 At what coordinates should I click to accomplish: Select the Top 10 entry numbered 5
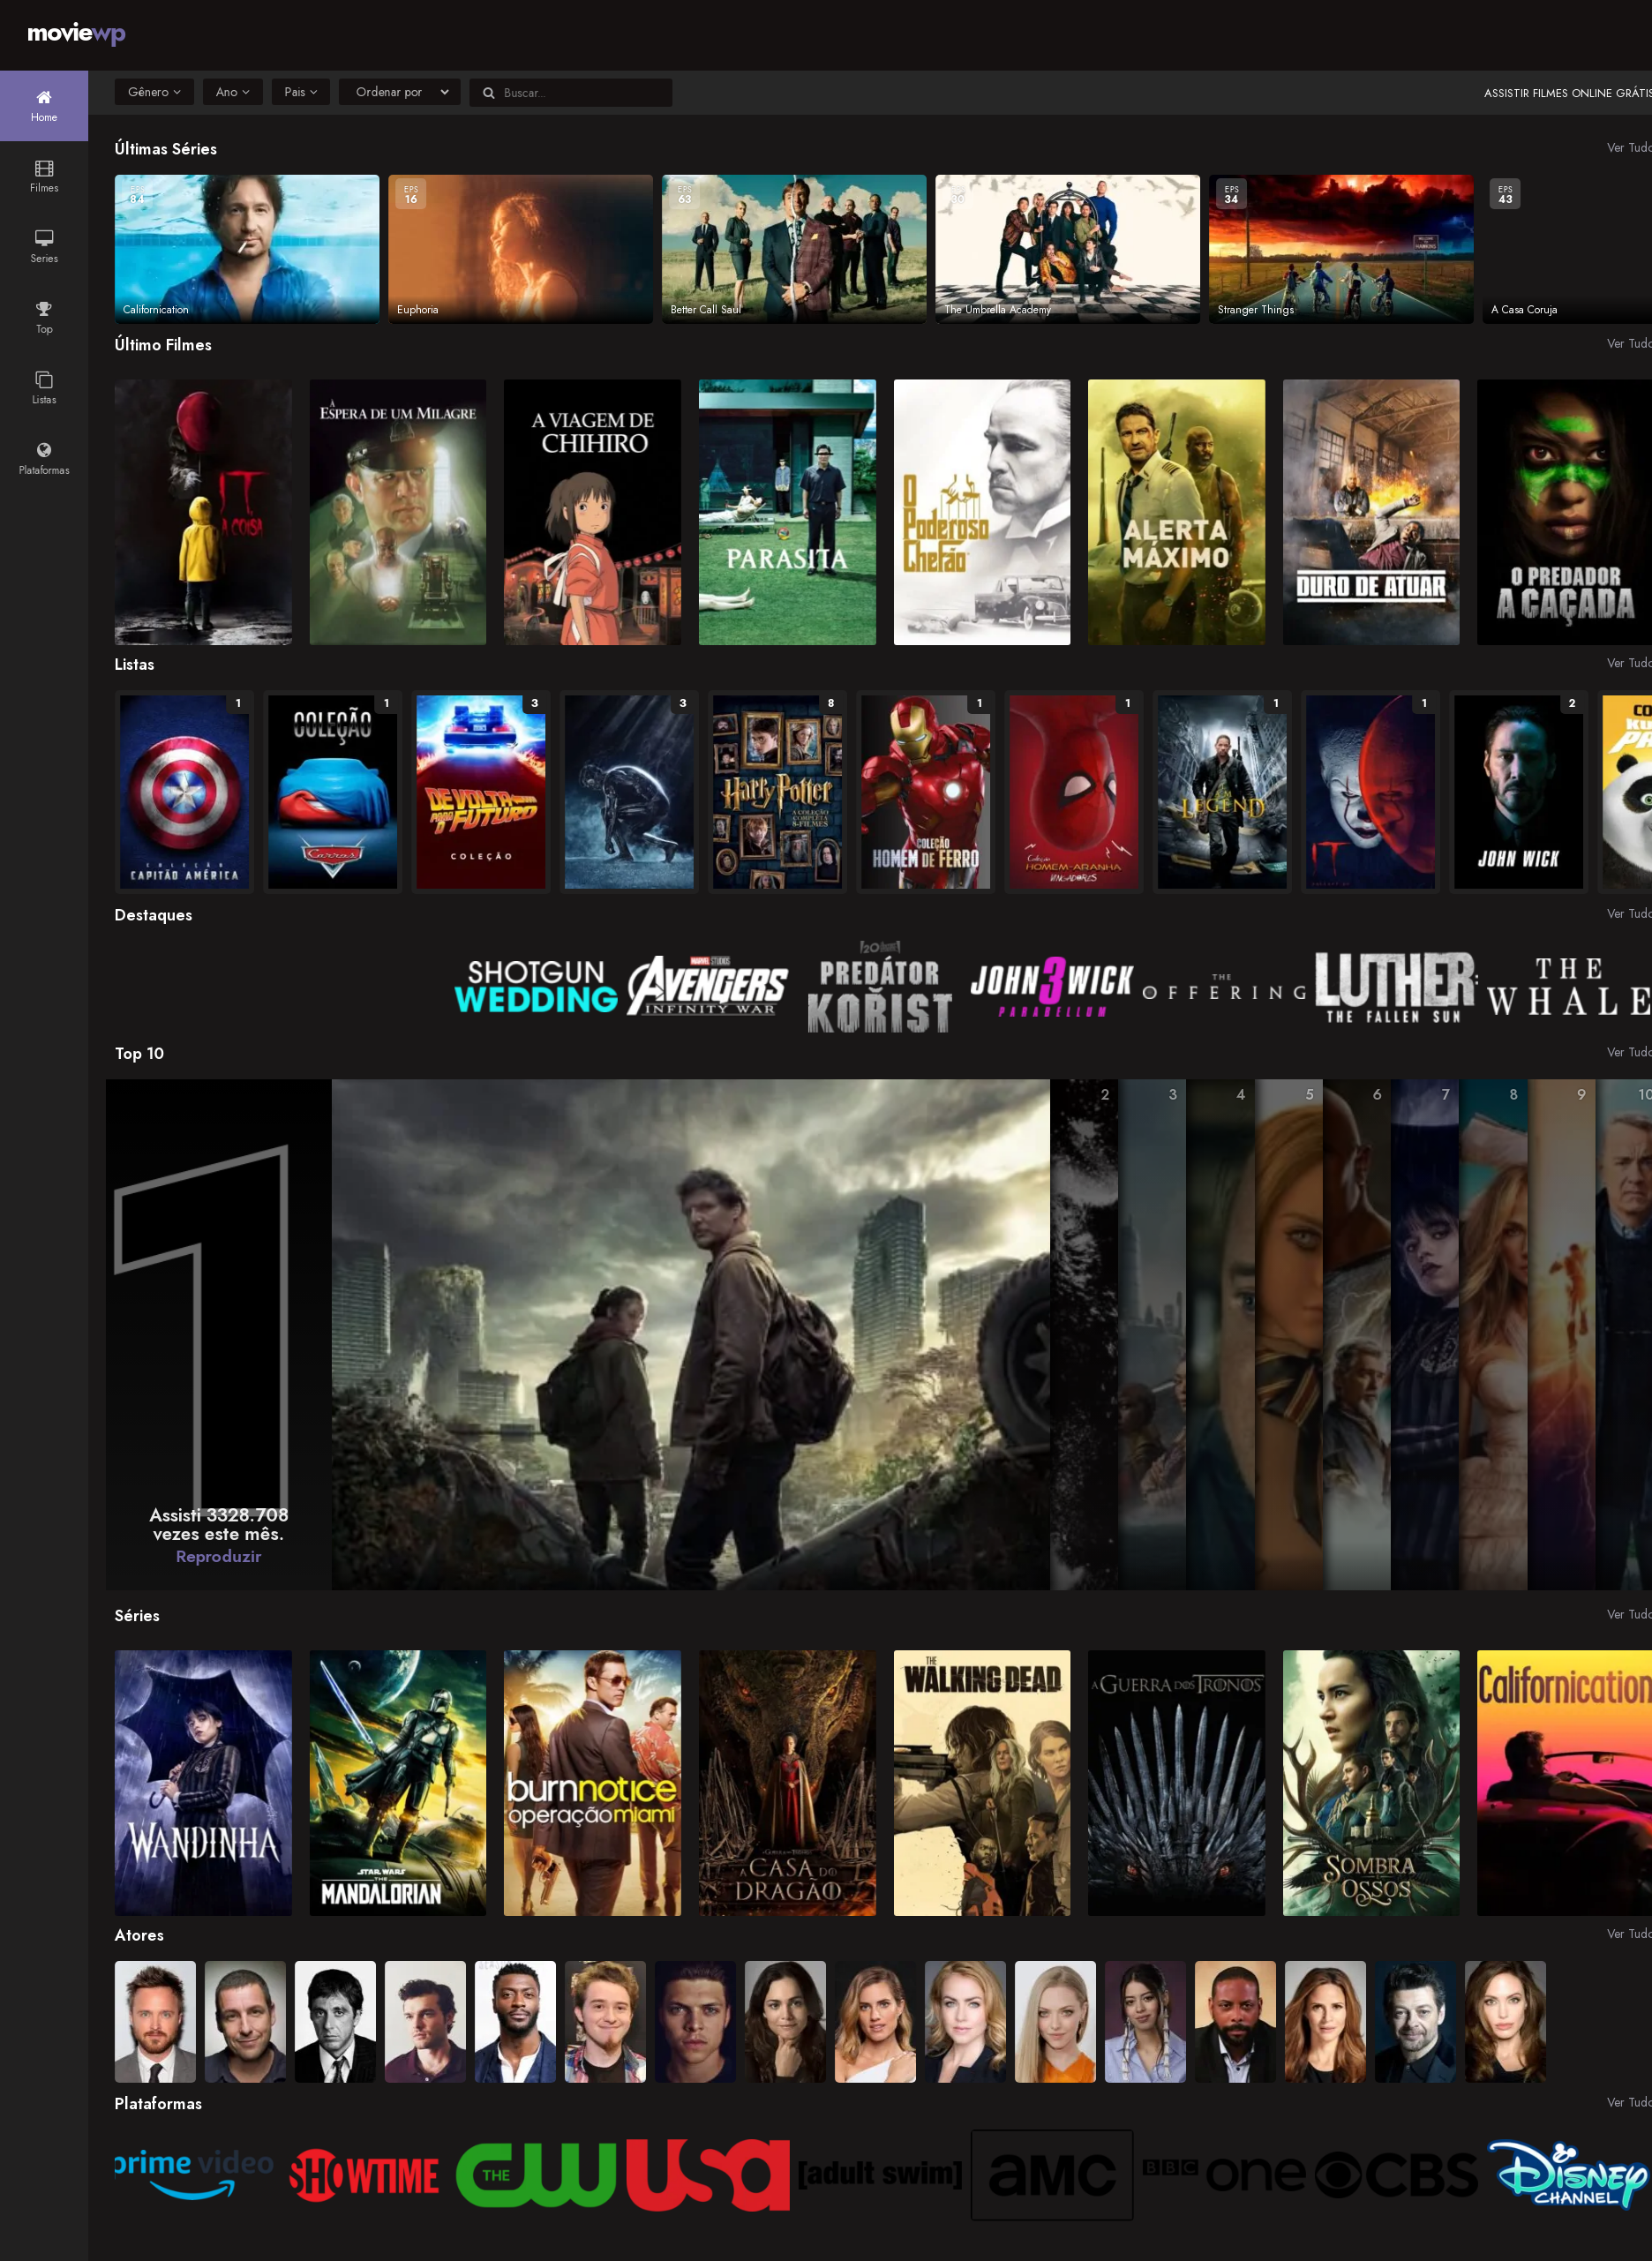click(x=1289, y=1334)
